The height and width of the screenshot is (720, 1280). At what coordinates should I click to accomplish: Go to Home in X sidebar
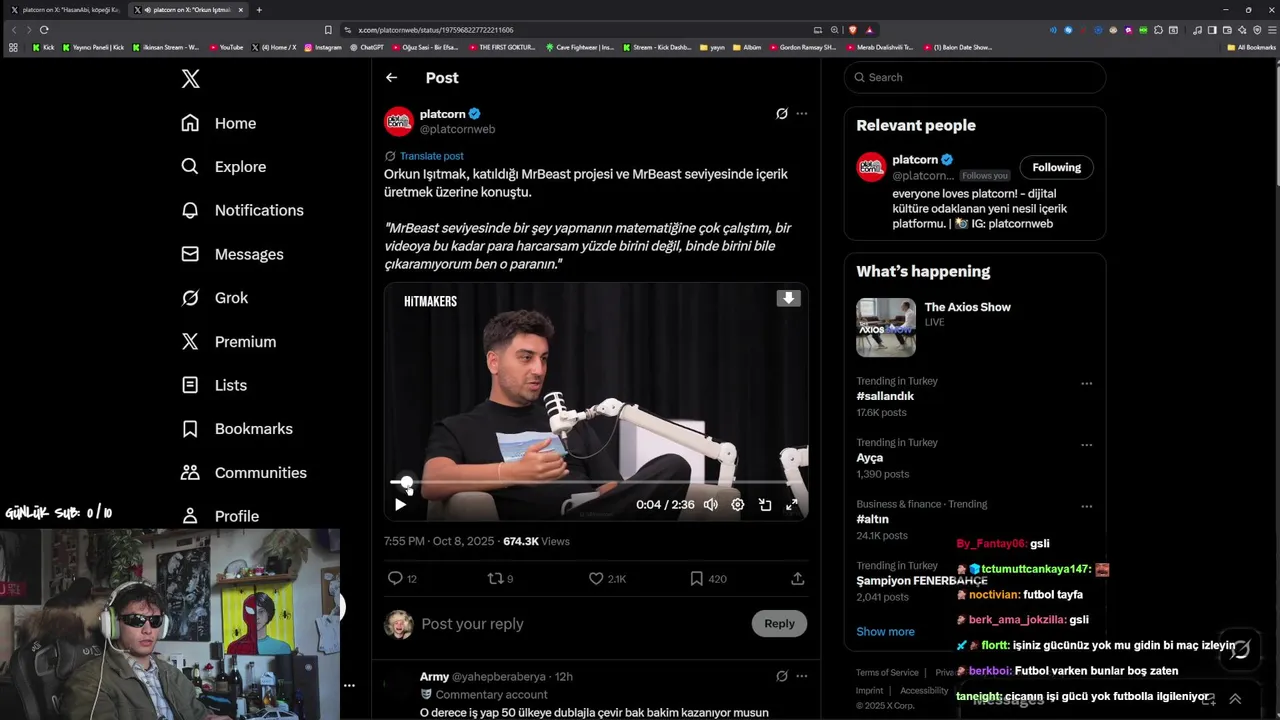(x=219, y=123)
